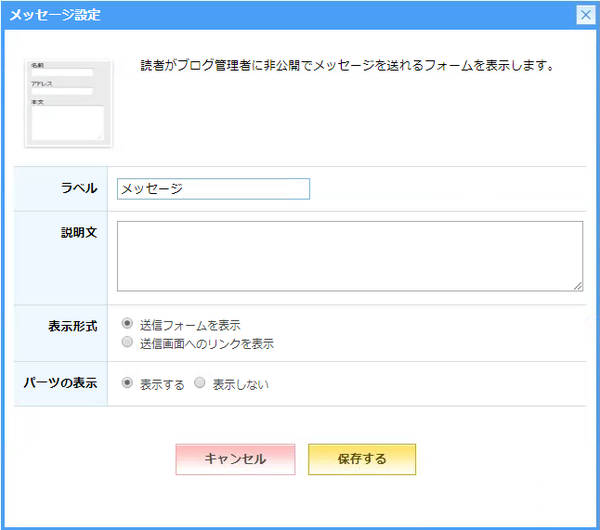Click the 表示形式 row heading

click(73, 326)
